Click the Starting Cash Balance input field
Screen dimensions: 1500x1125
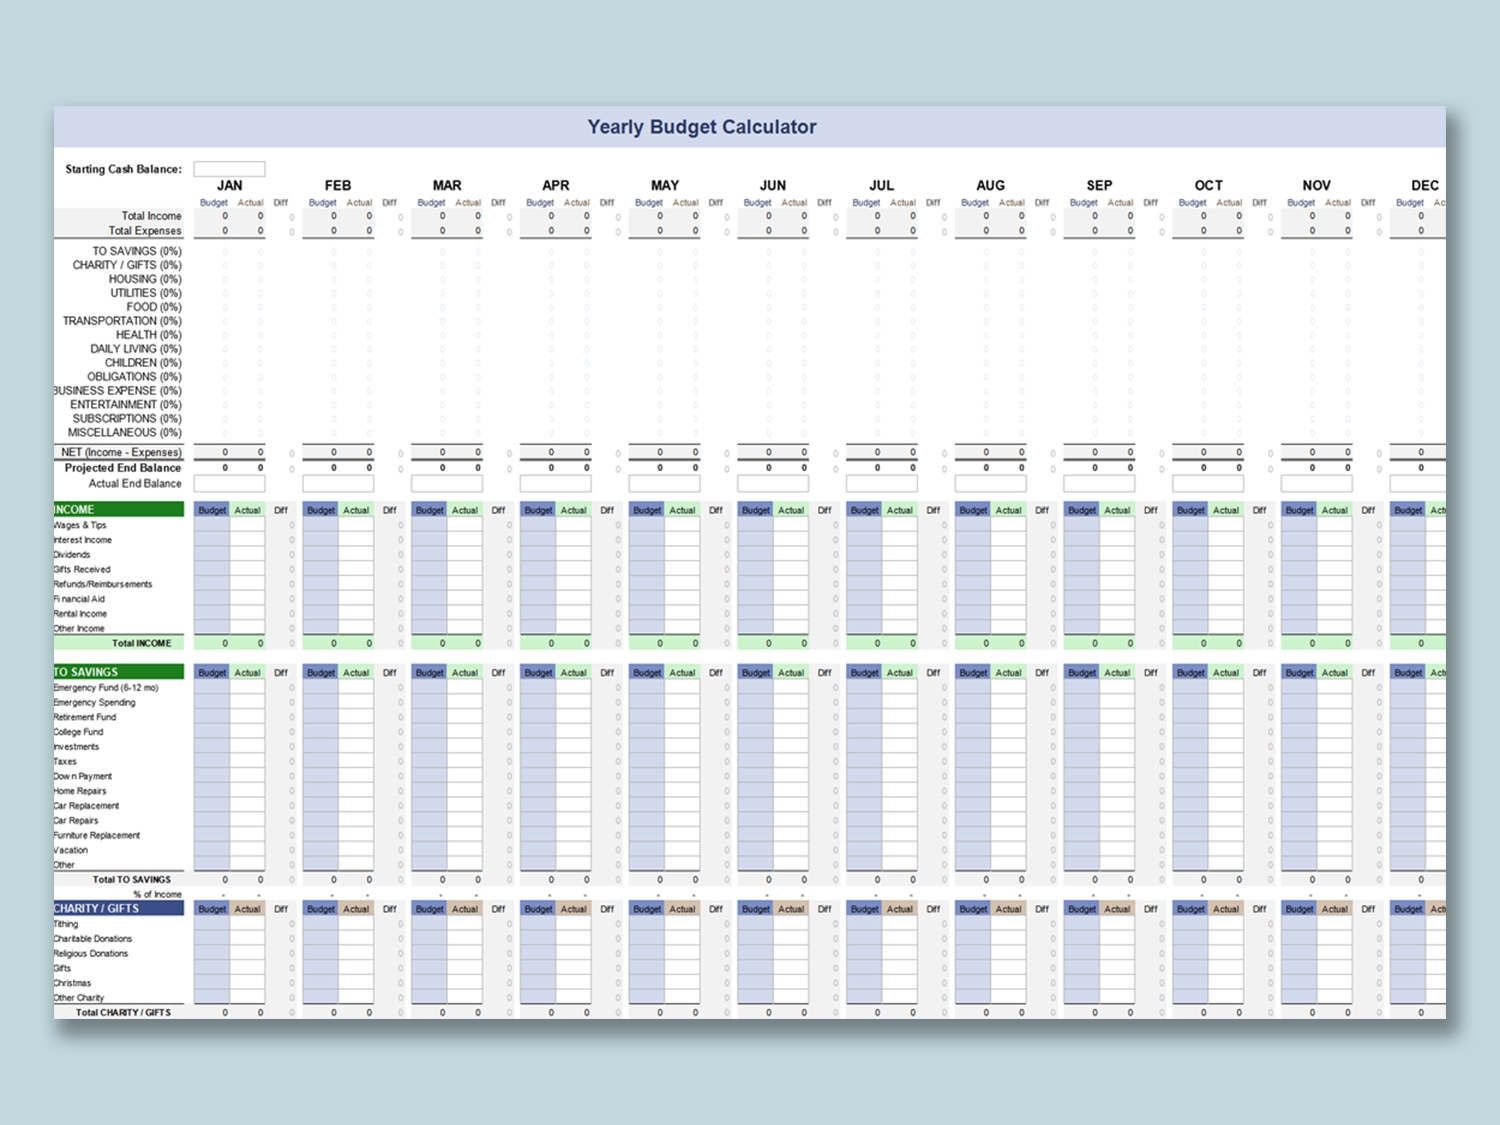point(230,168)
